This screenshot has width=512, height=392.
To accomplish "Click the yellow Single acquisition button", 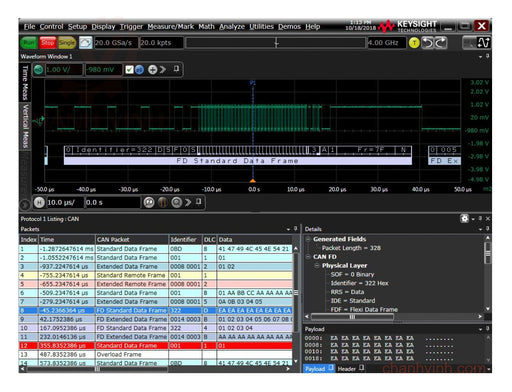I will [x=67, y=43].
